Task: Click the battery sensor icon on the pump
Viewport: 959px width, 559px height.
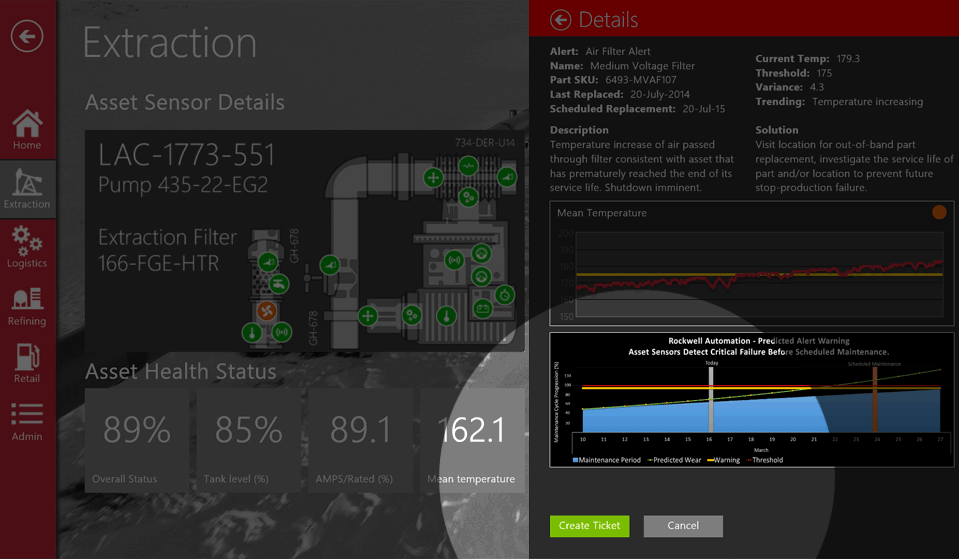Action: 483,308
